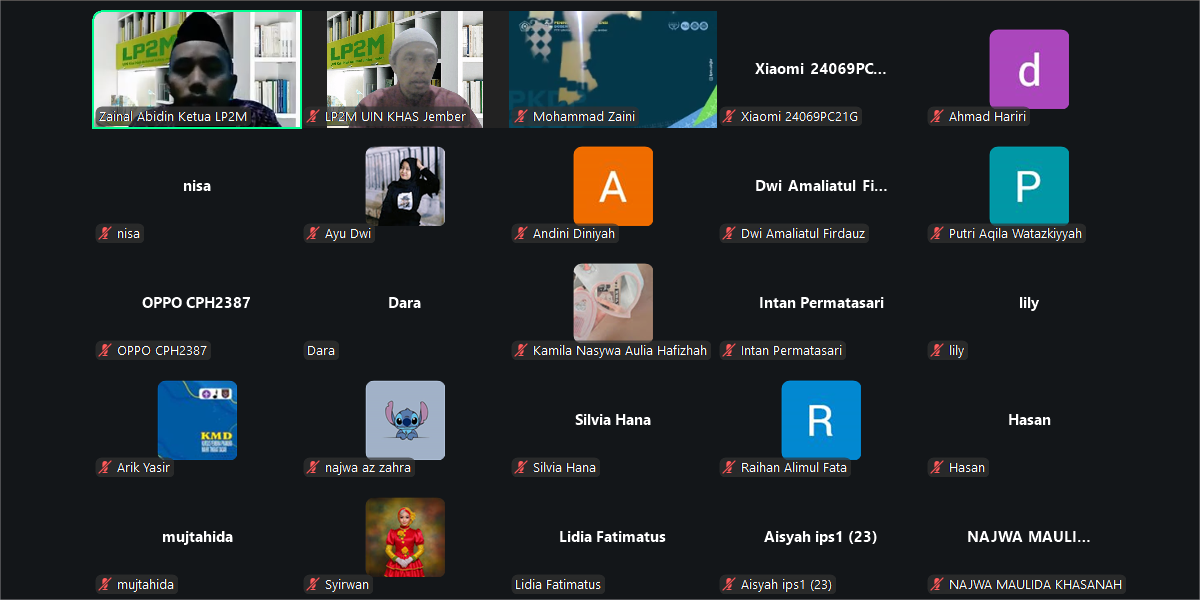Click the muted microphone icon beside Ahmad Hariri
1200x600 pixels.
[938, 117]
